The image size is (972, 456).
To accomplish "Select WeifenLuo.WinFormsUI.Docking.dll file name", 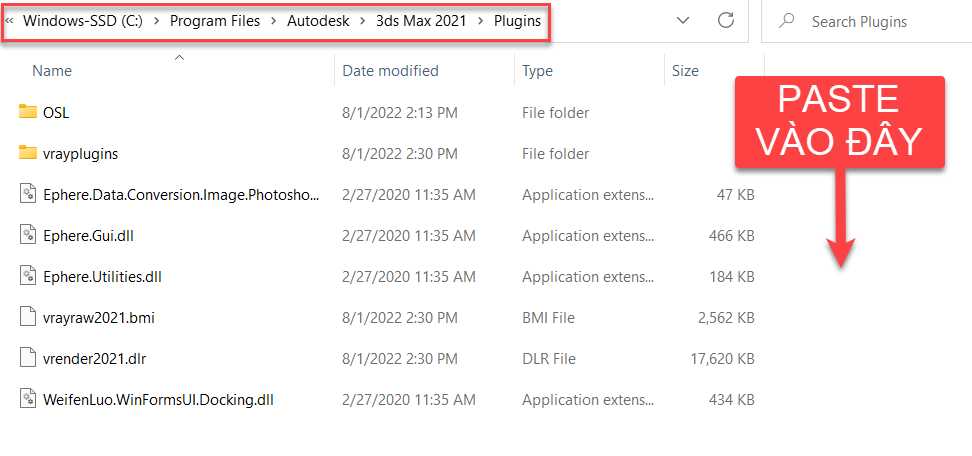I will 159,399.
